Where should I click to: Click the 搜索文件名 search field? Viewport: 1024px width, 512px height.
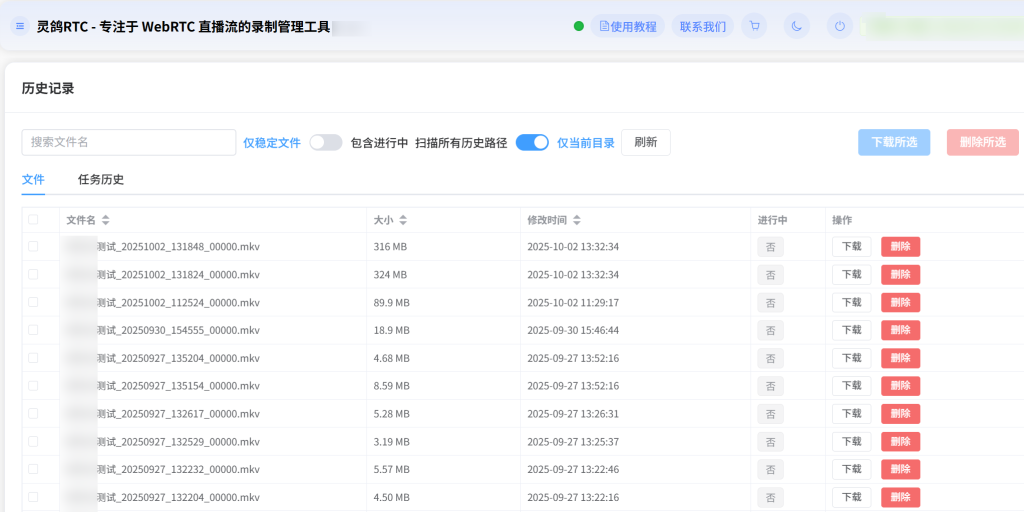click(128, 143)
